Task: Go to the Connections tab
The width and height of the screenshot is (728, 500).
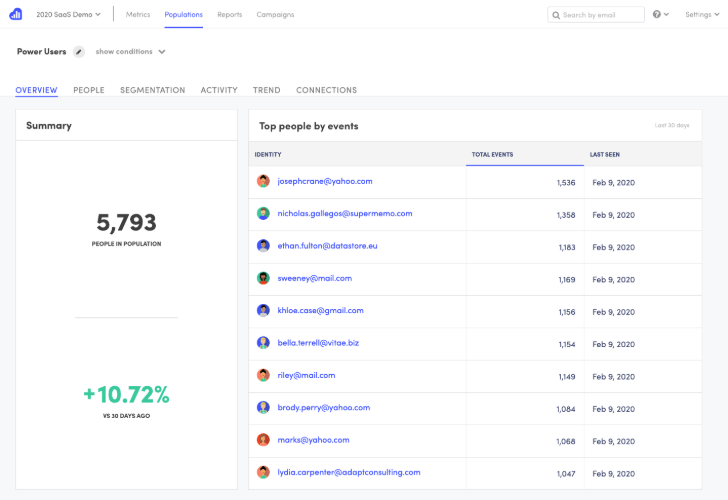Action: click(326, 90)
